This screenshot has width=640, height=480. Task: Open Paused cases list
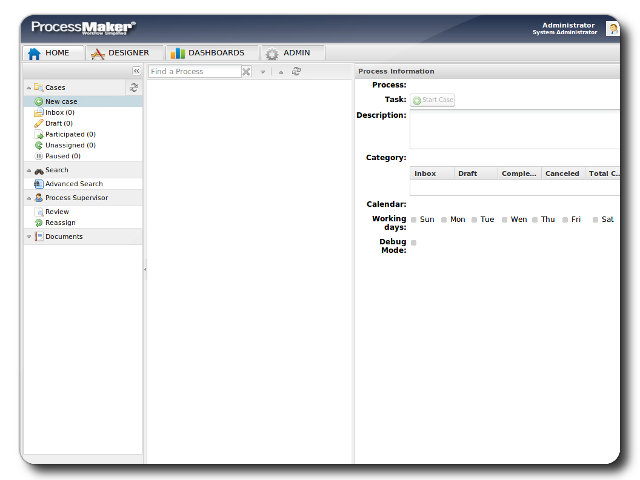pyautogui.click(x=62, y=156)
